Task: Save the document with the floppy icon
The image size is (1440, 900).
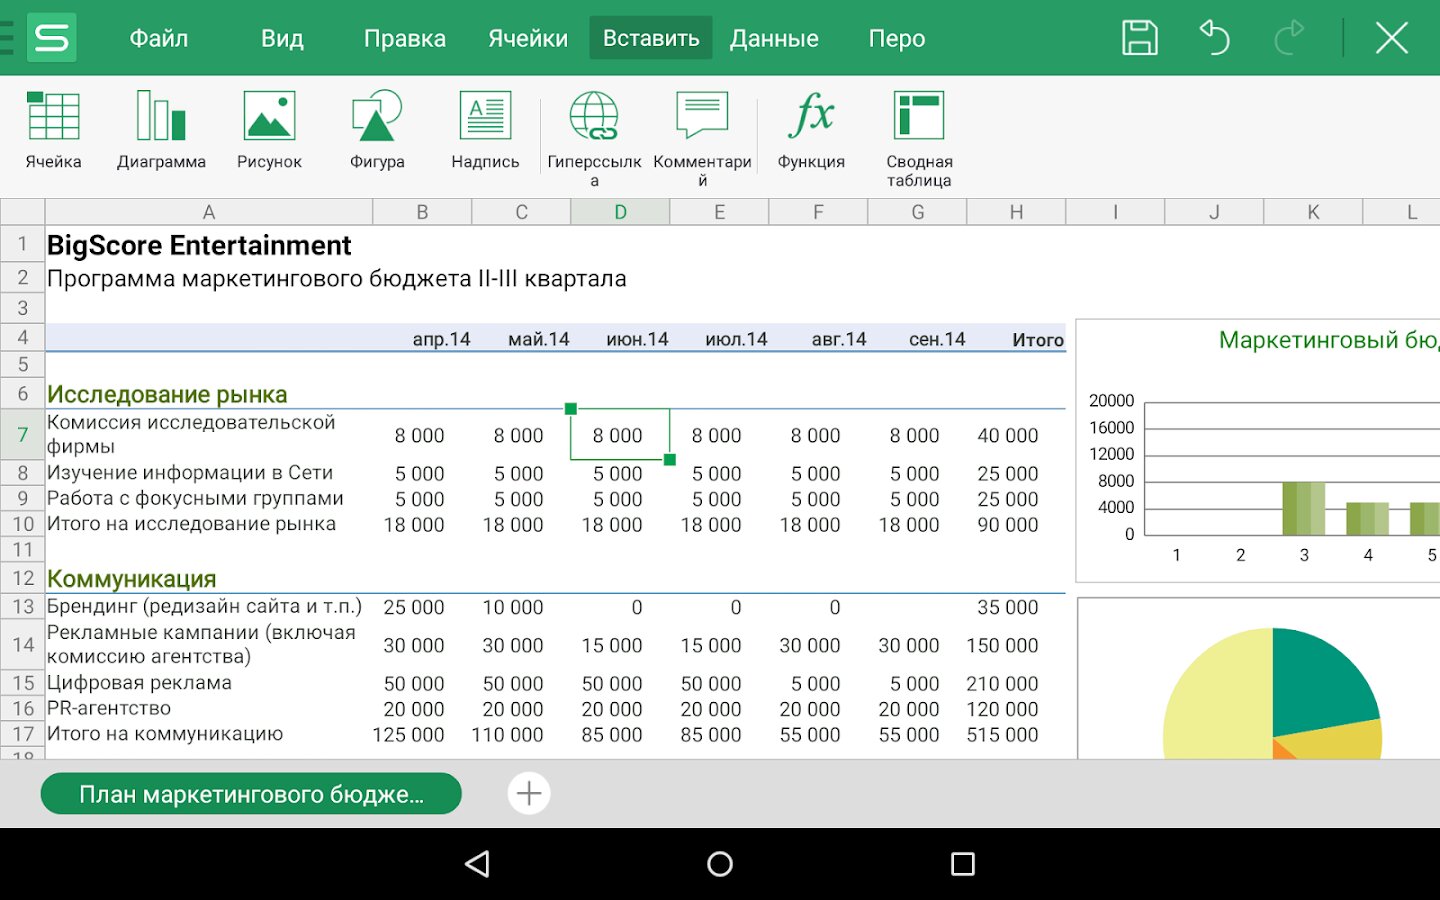Action: (x=1139, y=38)
